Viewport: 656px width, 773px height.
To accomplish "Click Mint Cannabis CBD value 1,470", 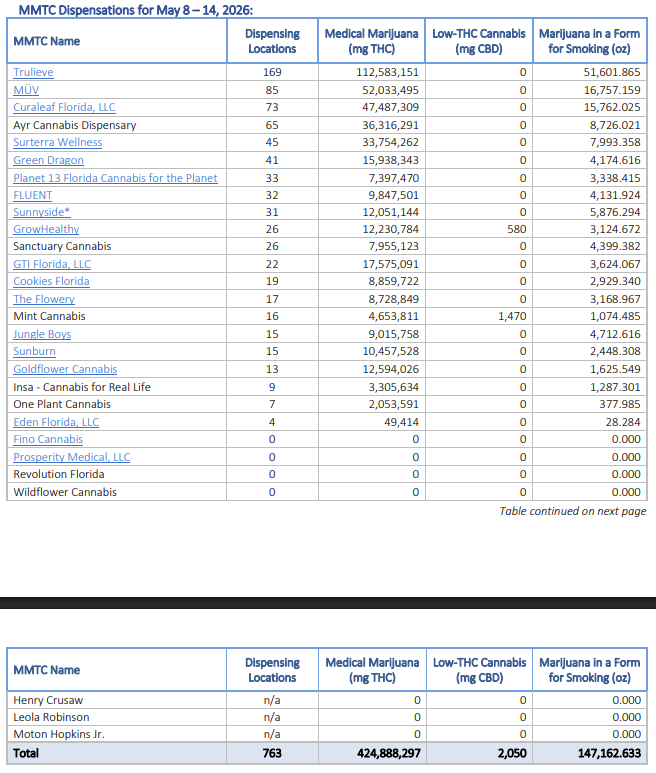I will coord(512,316).
